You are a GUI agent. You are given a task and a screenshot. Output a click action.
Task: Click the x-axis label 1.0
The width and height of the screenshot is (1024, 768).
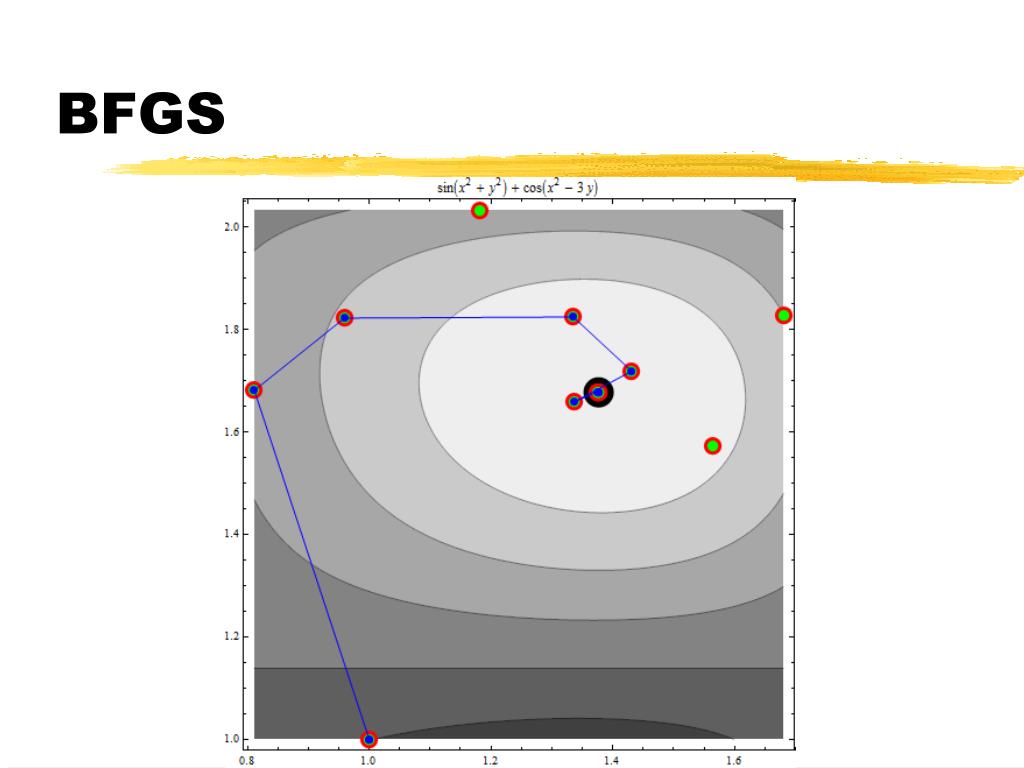[x=368, y=760]
